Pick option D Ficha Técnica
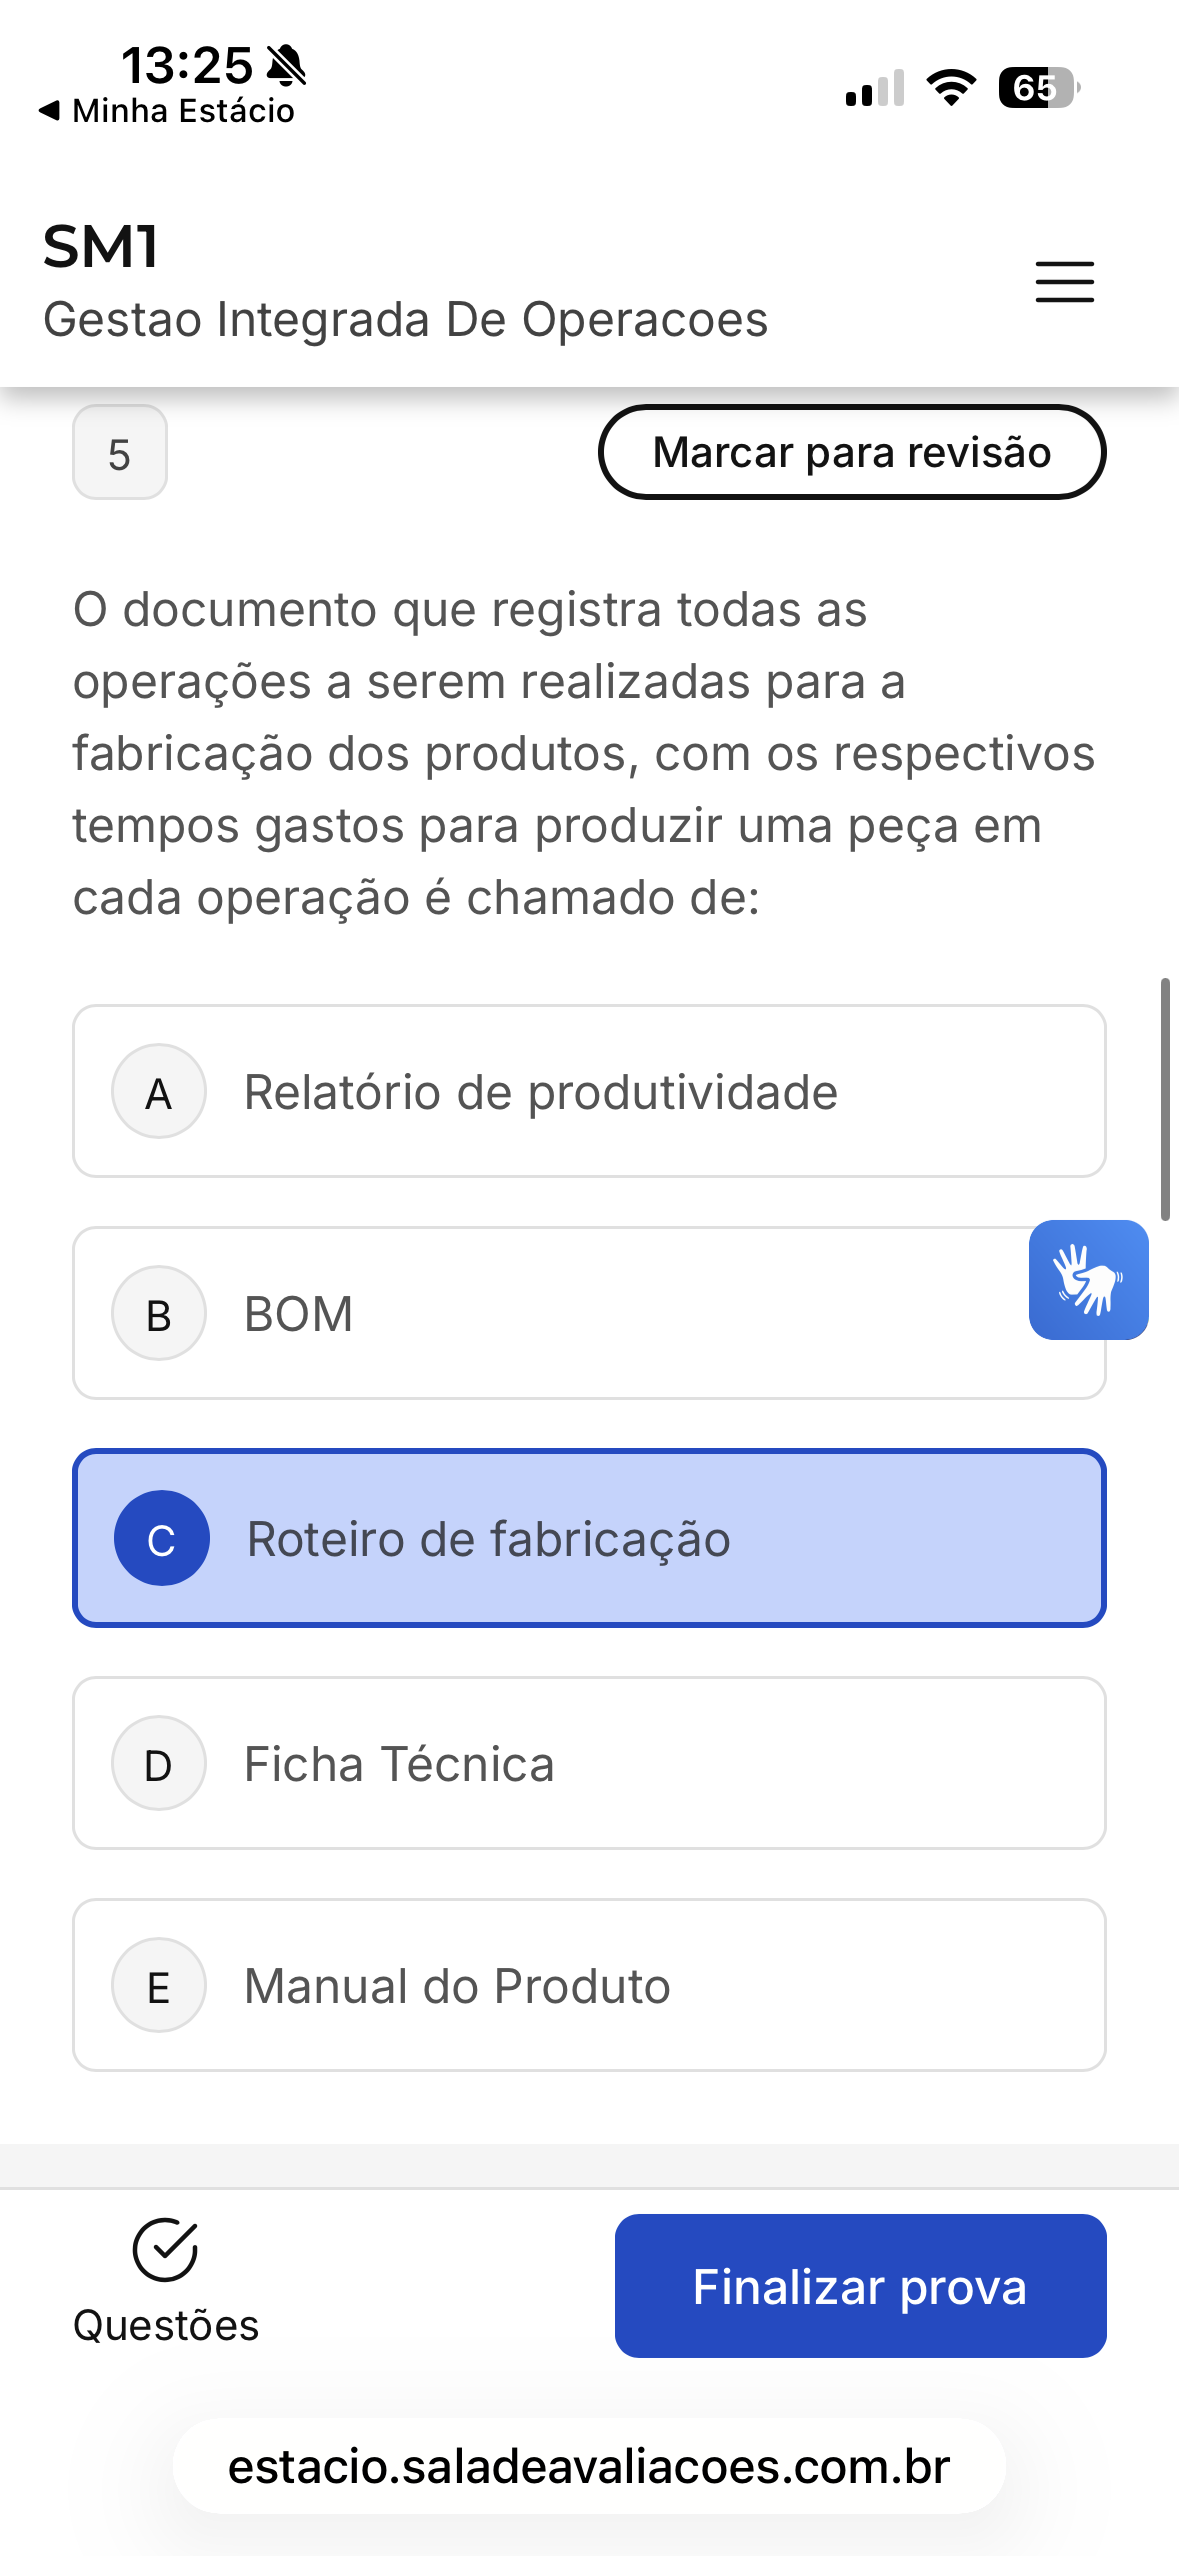Image resolution: width=1179 pixels, height=2556 pixels. click(589, 1763)
